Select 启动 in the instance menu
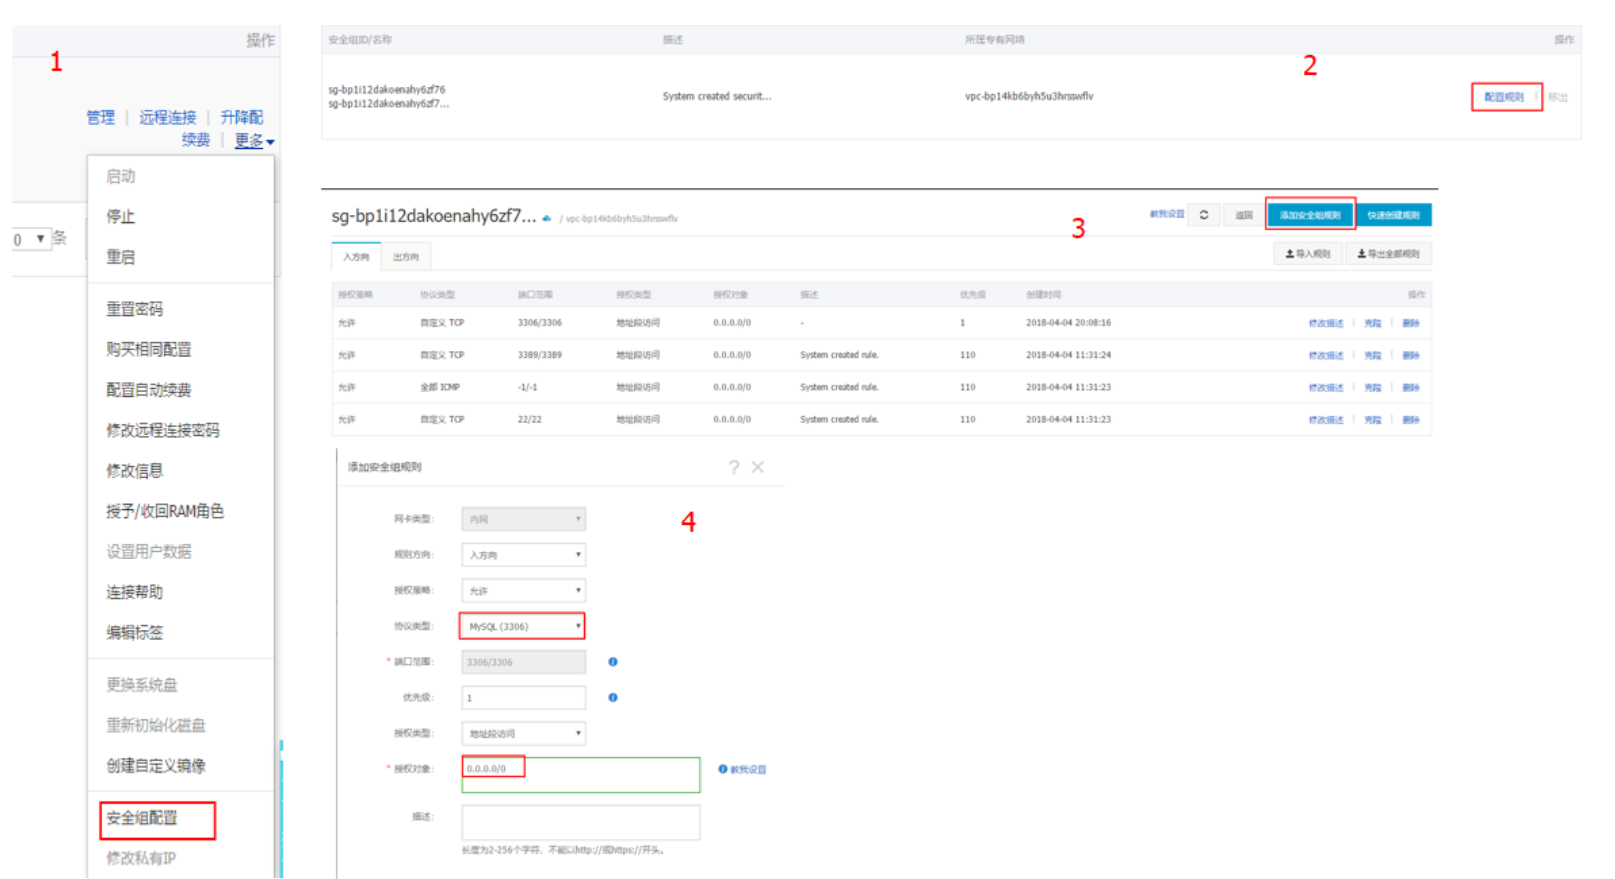Viewport: 1615px width, 879px height. coord(121,176)
